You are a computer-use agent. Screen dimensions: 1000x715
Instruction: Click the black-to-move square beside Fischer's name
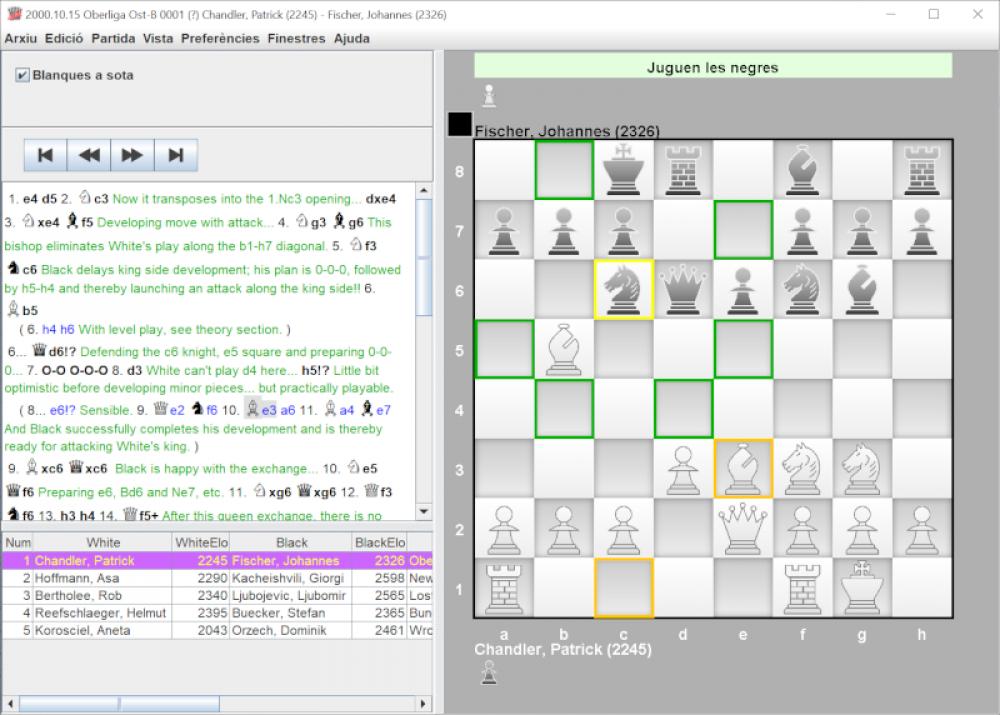(458, 123)
